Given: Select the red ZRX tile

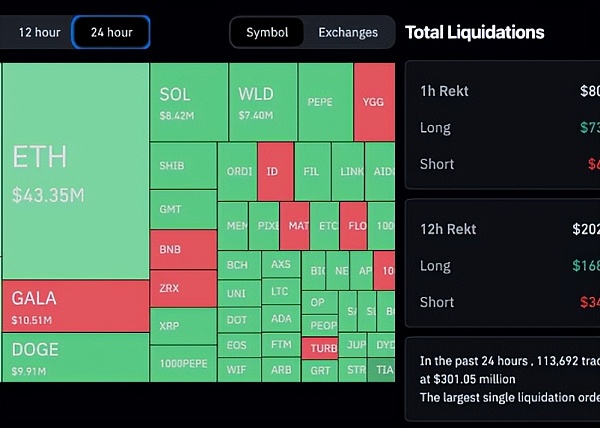Looking at the screenshot, I should pyautogui.click(x=183, y=288).
